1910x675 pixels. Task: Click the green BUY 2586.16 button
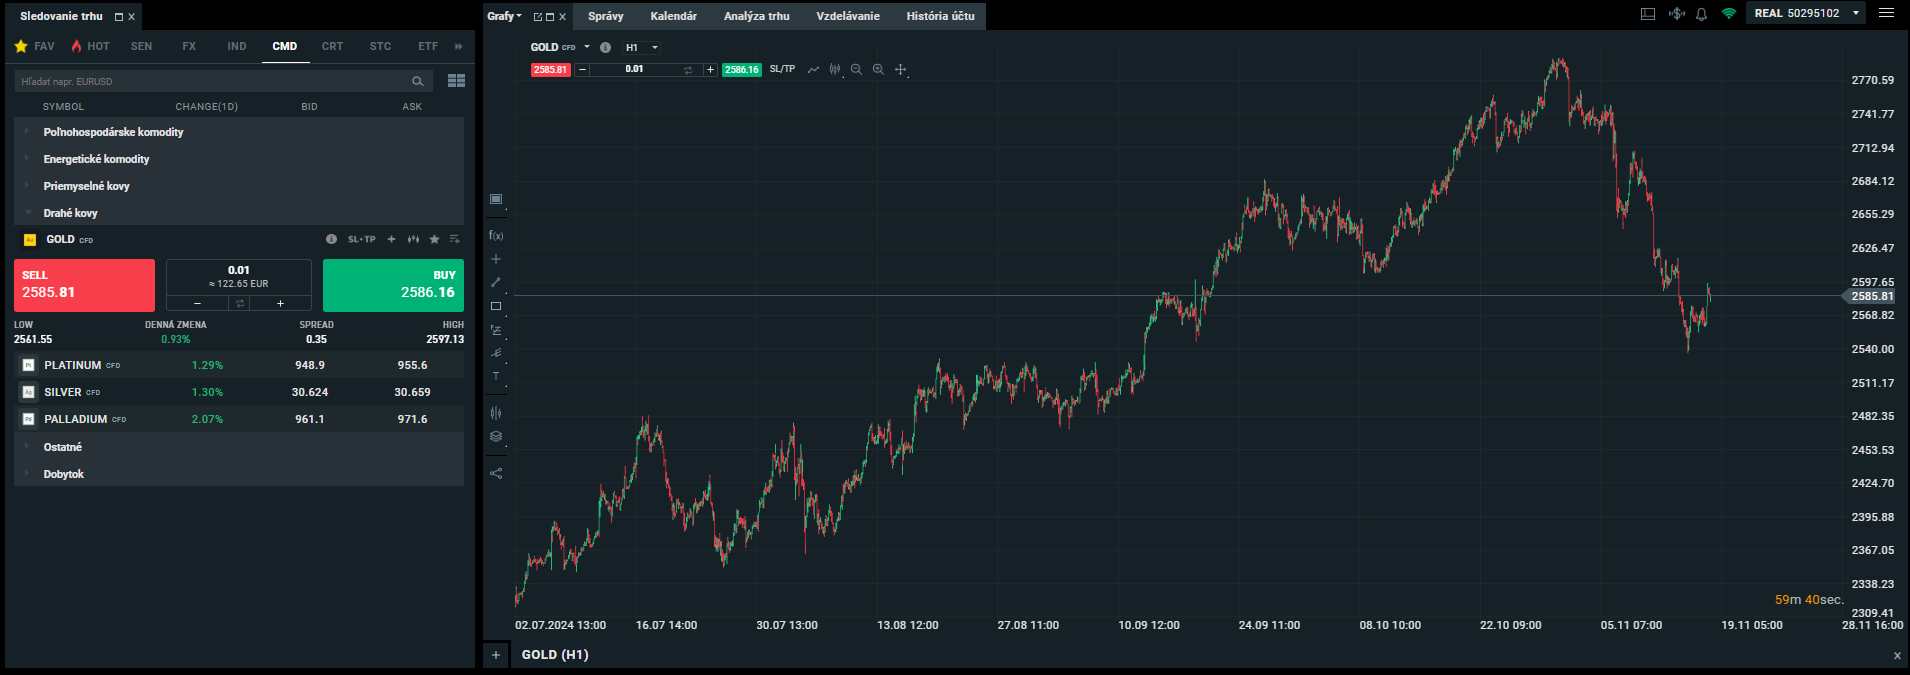(x=393, y=285)
